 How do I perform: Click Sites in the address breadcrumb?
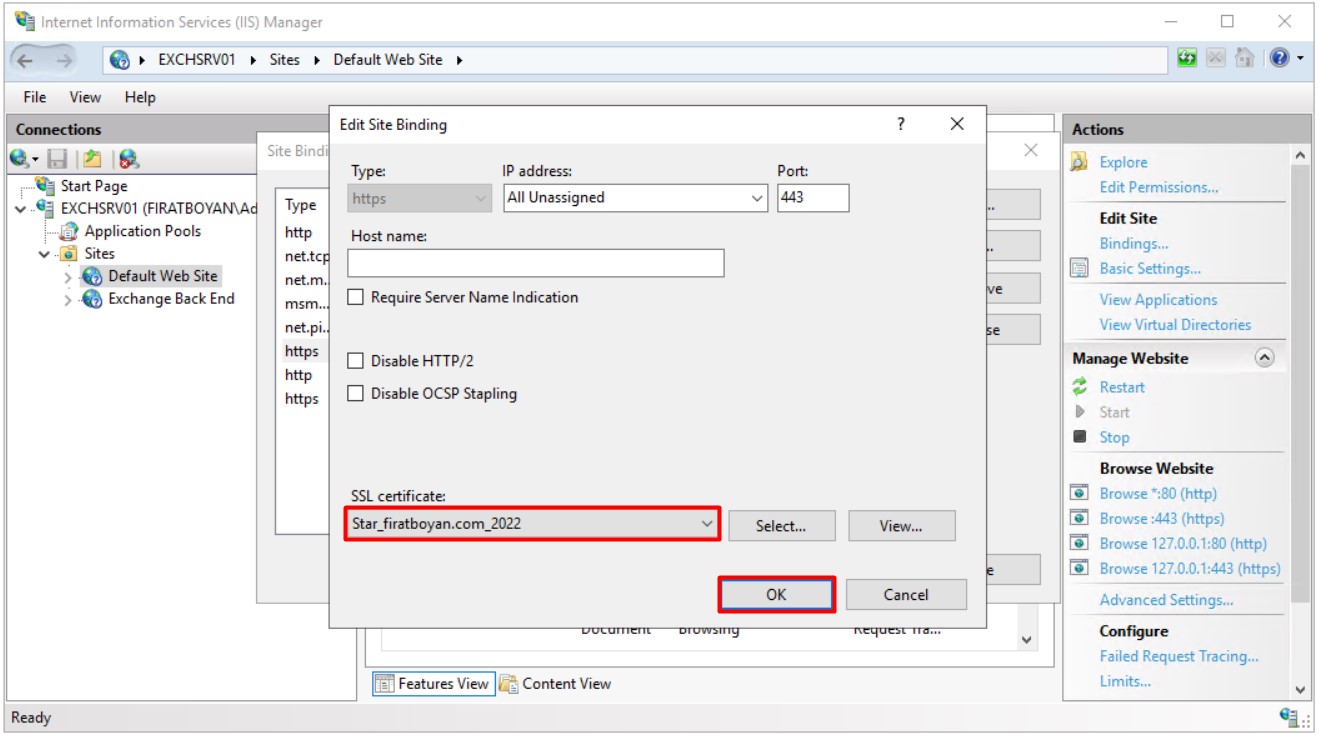click(284, 59)
